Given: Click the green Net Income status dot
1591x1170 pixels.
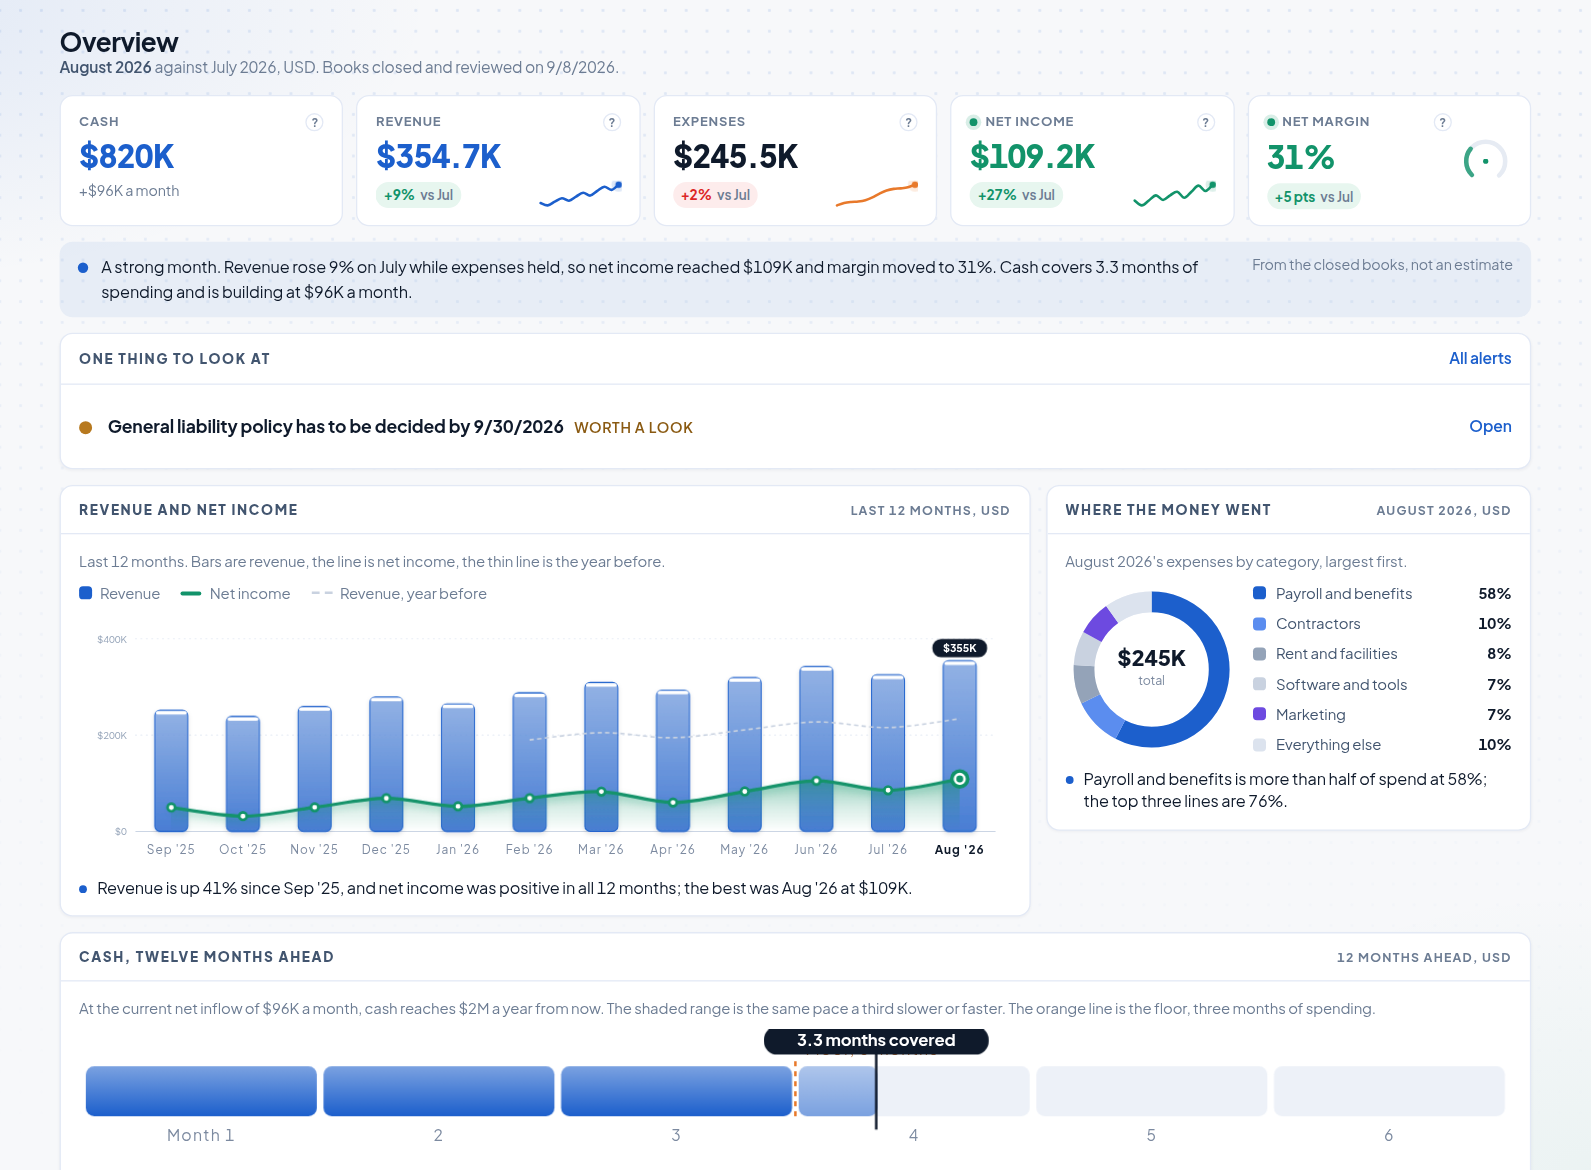Looking at the screenshot, I should (x=973, y=122).
